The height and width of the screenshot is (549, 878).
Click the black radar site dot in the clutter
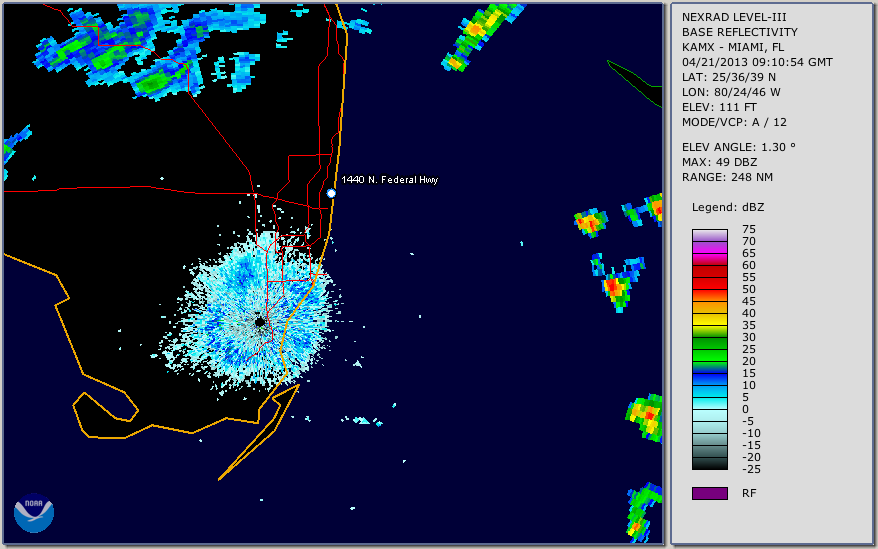click(260, 322)
